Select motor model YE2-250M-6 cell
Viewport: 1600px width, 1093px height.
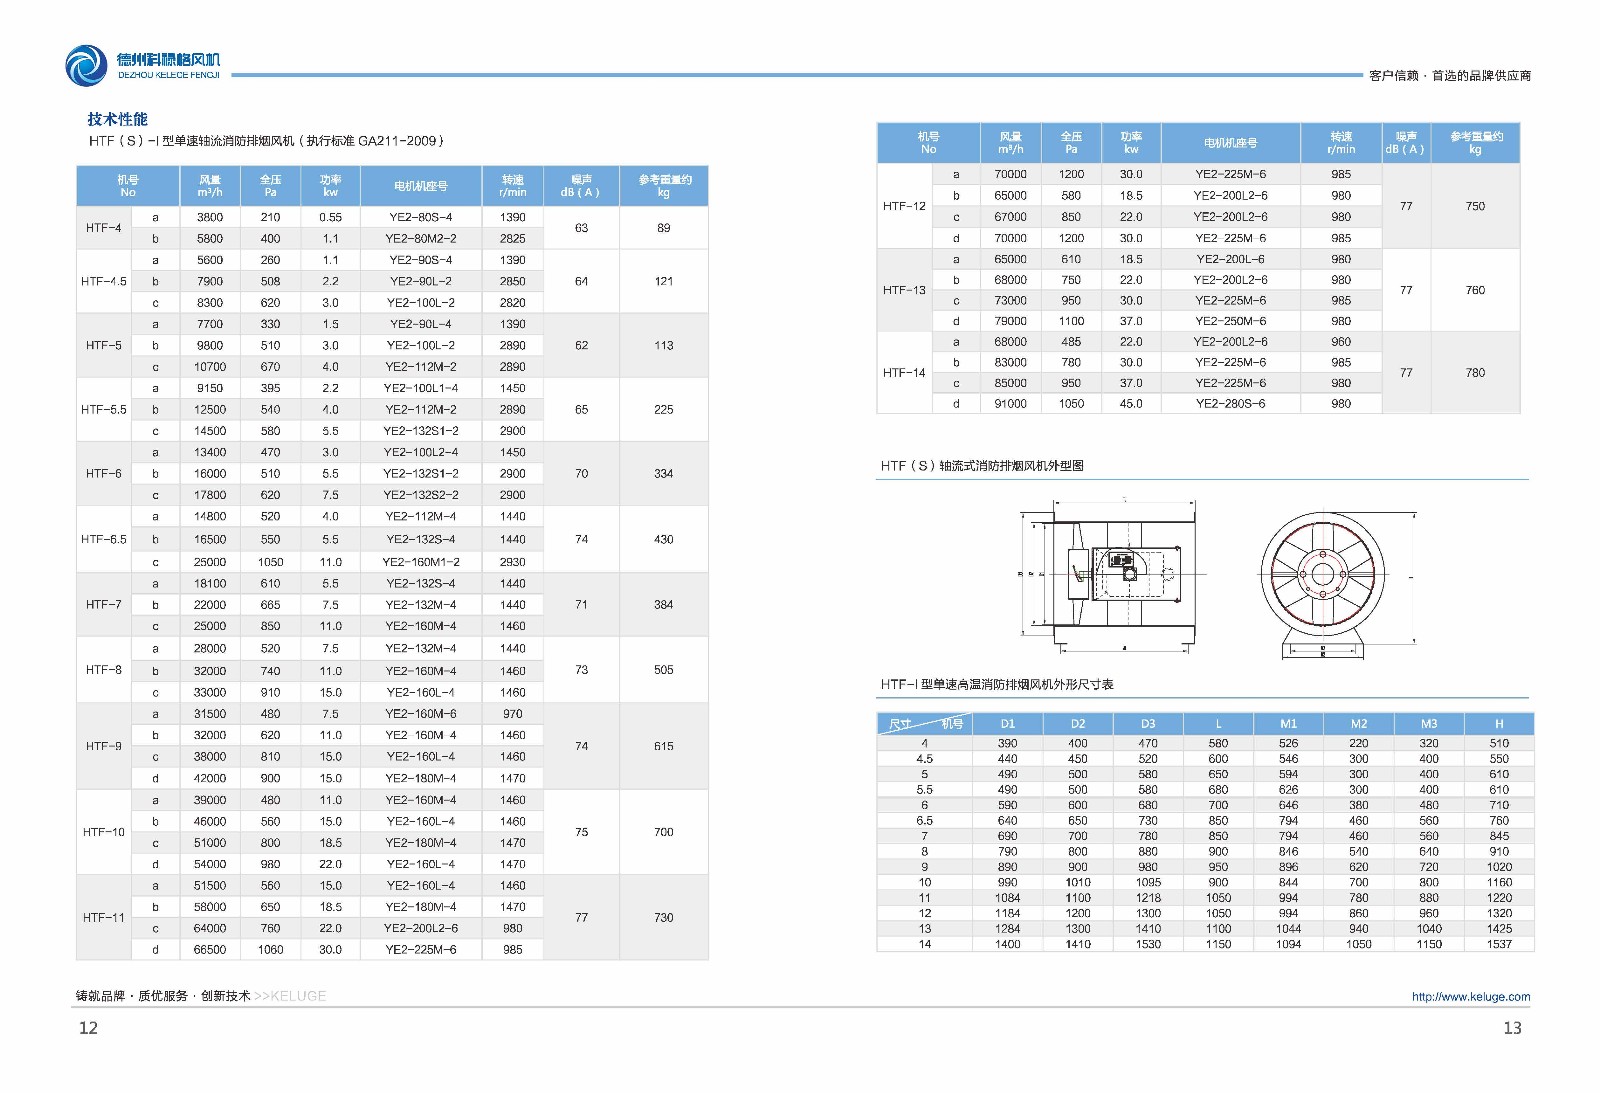click(x=1230, y=321)
